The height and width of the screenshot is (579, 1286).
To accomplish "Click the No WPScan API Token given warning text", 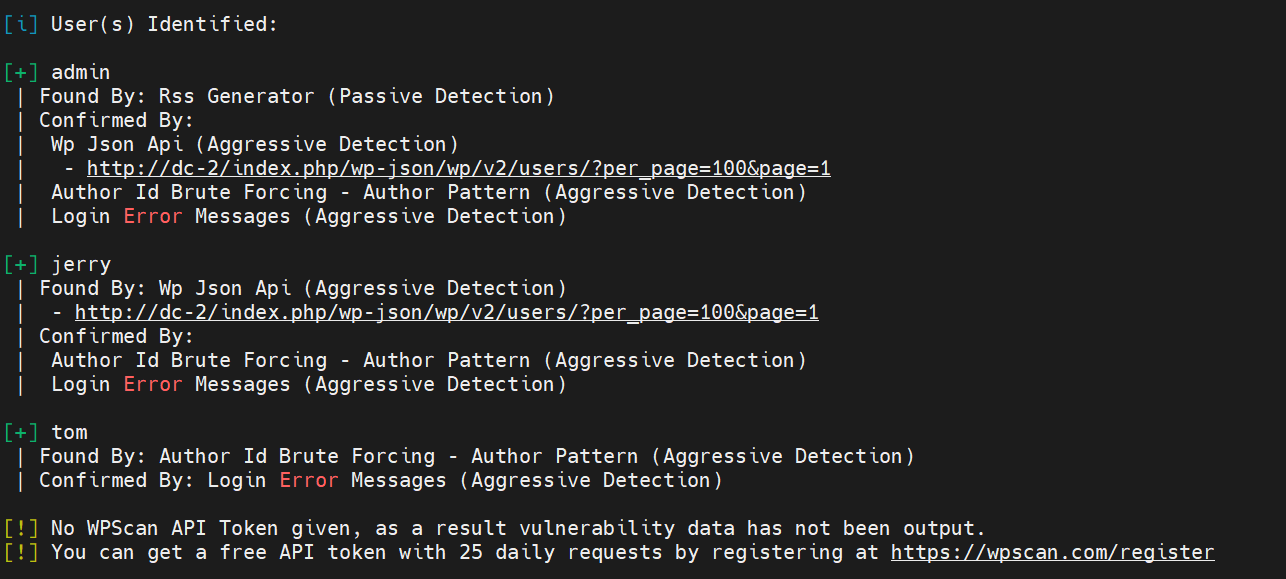I will pyautogui.click(x=518, y=528).
